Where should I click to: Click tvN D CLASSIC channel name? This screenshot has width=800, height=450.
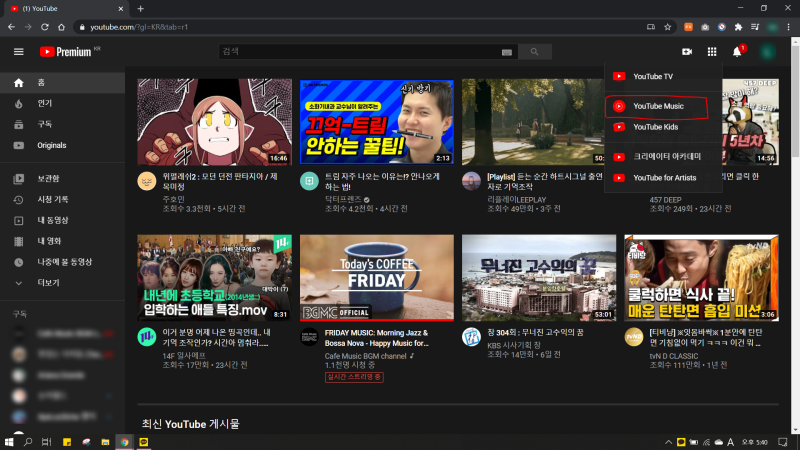pyautogui.click(x=673, y=356)
